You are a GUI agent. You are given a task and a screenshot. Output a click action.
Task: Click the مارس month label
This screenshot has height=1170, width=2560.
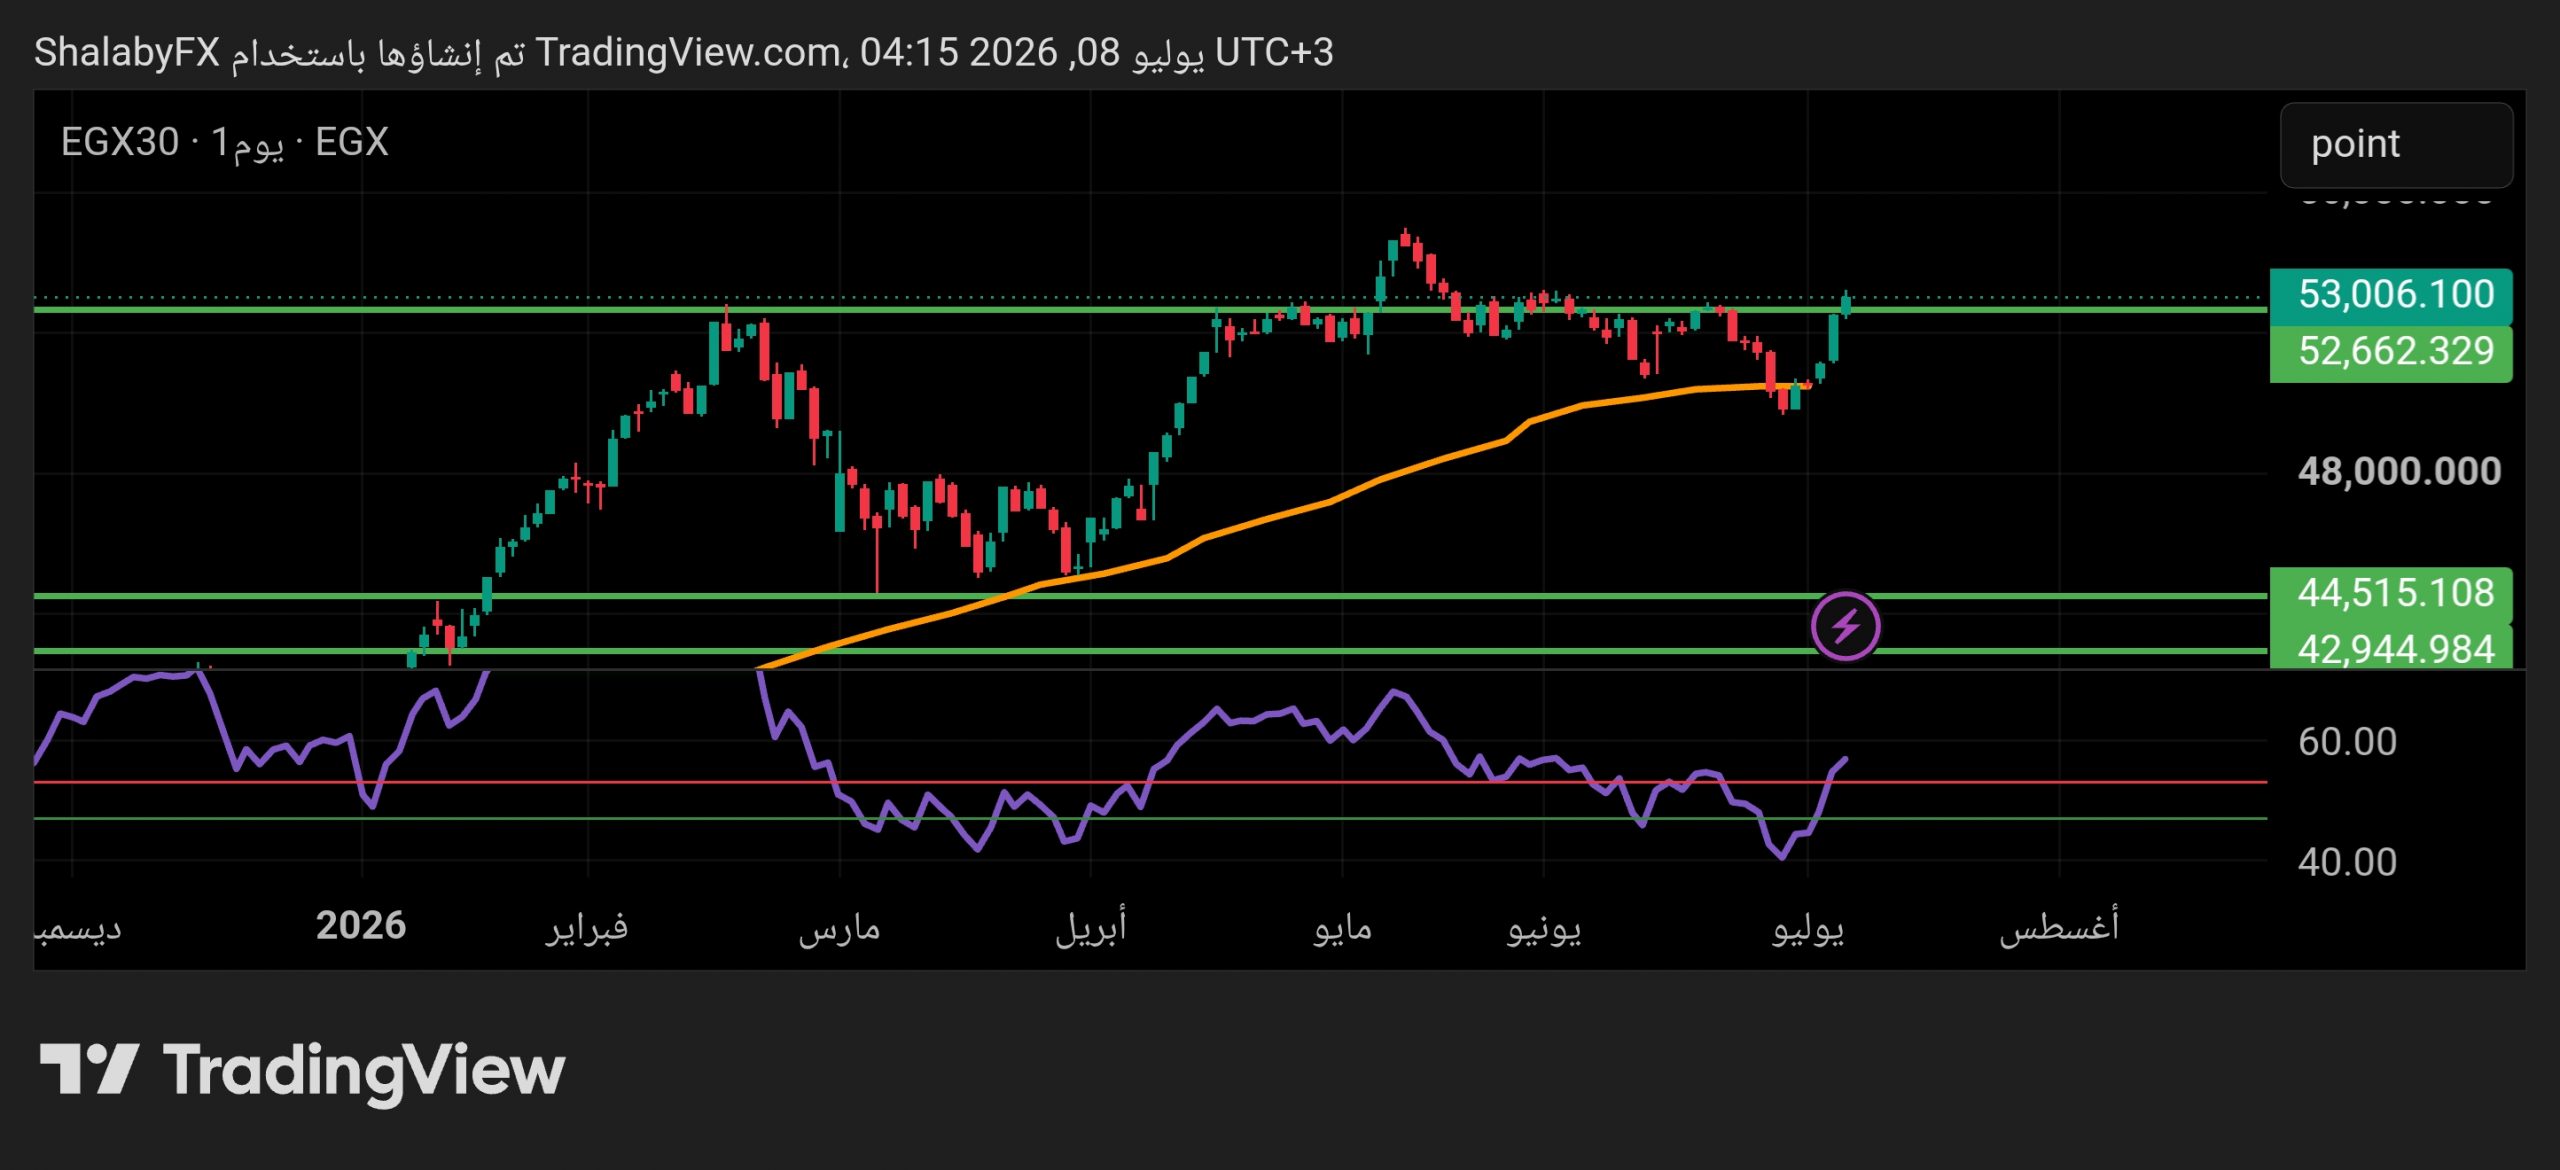click(839, 929)
